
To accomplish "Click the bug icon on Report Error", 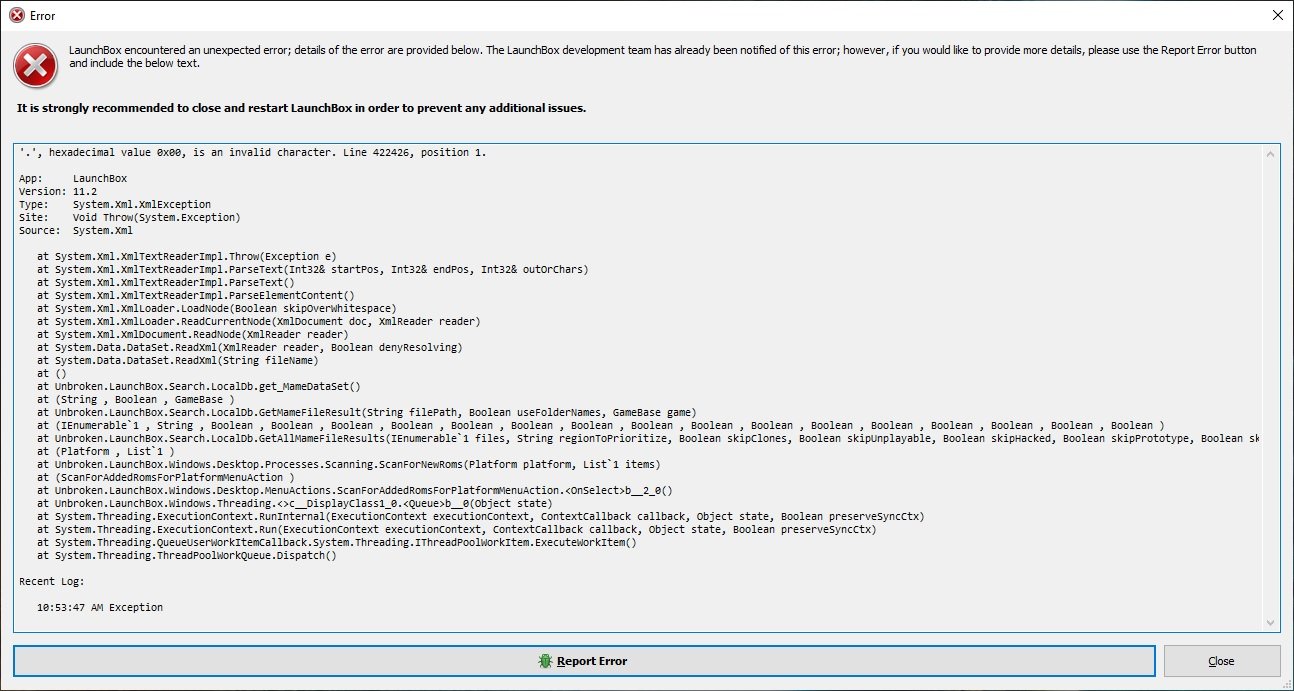I will point(545,661).
